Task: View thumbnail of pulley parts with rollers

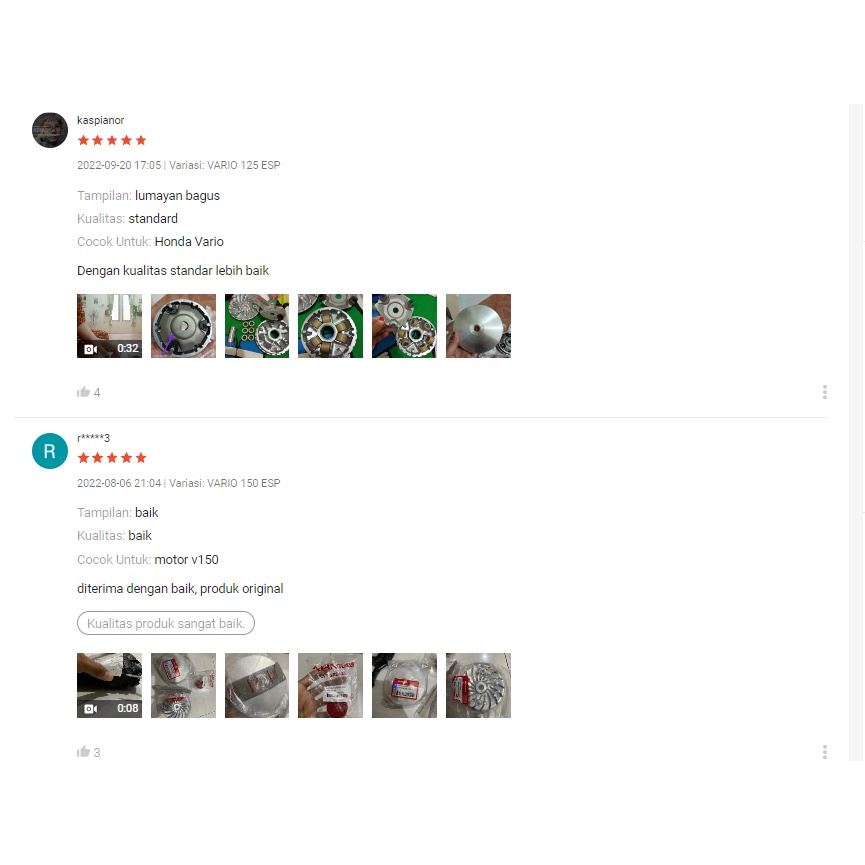Action: [x=257, y=326]
